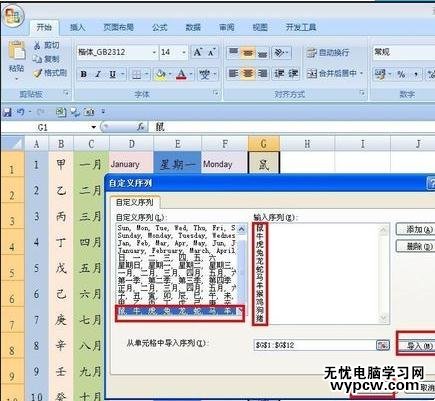Click the range selector icon beside $G$1:$G$12
The height and width of the screenshot is (401, 435).
pos(383,345)
